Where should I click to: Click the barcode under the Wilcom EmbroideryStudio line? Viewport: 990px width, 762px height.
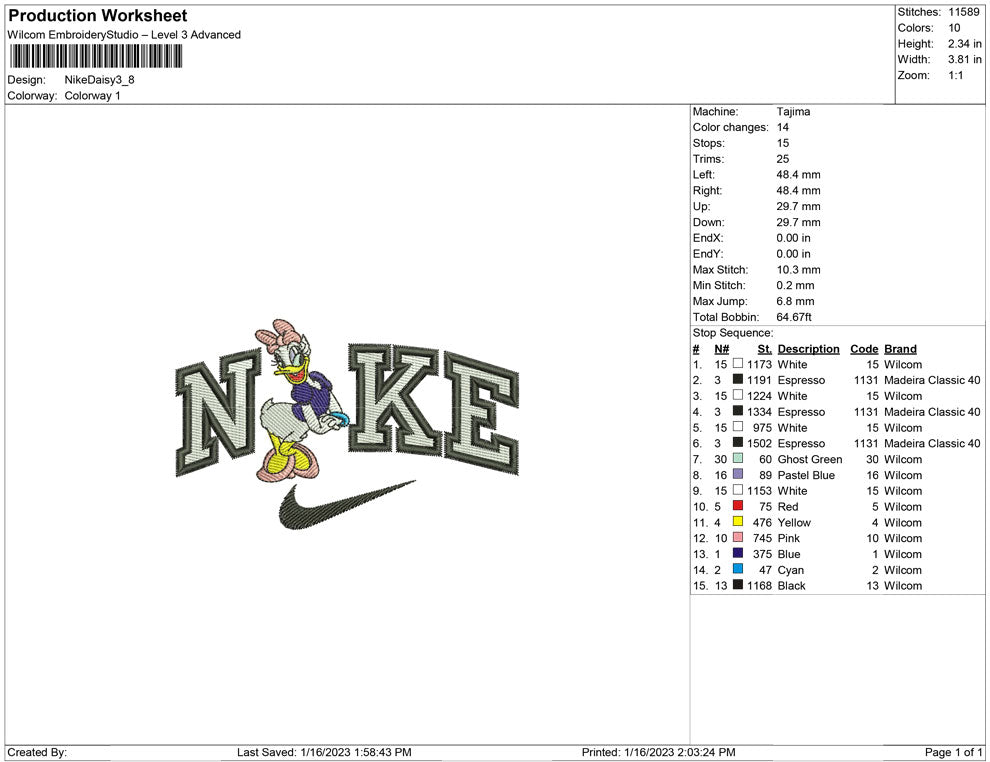(x=96, y=57)
